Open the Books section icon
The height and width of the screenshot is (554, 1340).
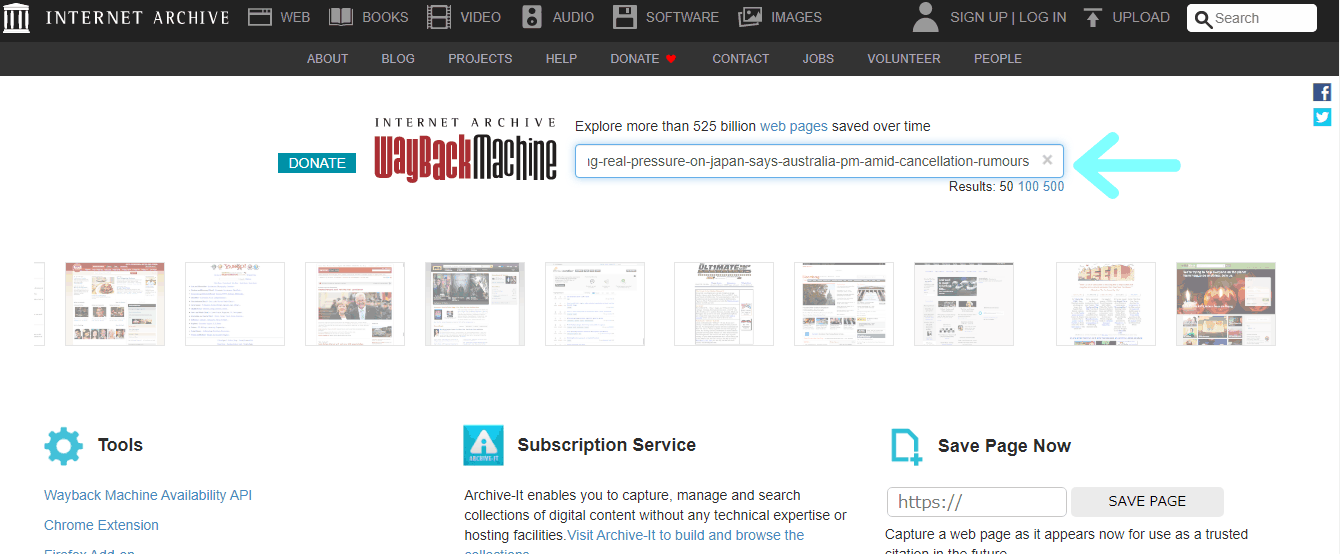coord(341,17)
